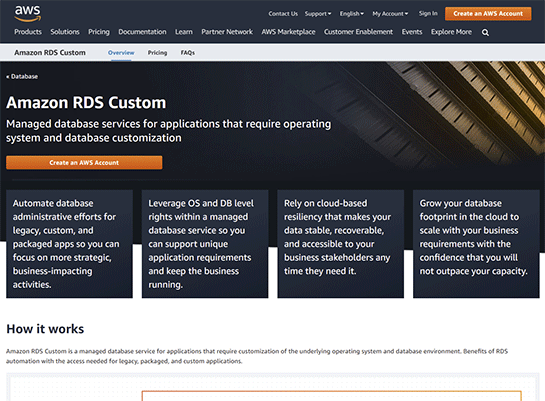Click the hero Create an AWS Account button

click(84, 163)
